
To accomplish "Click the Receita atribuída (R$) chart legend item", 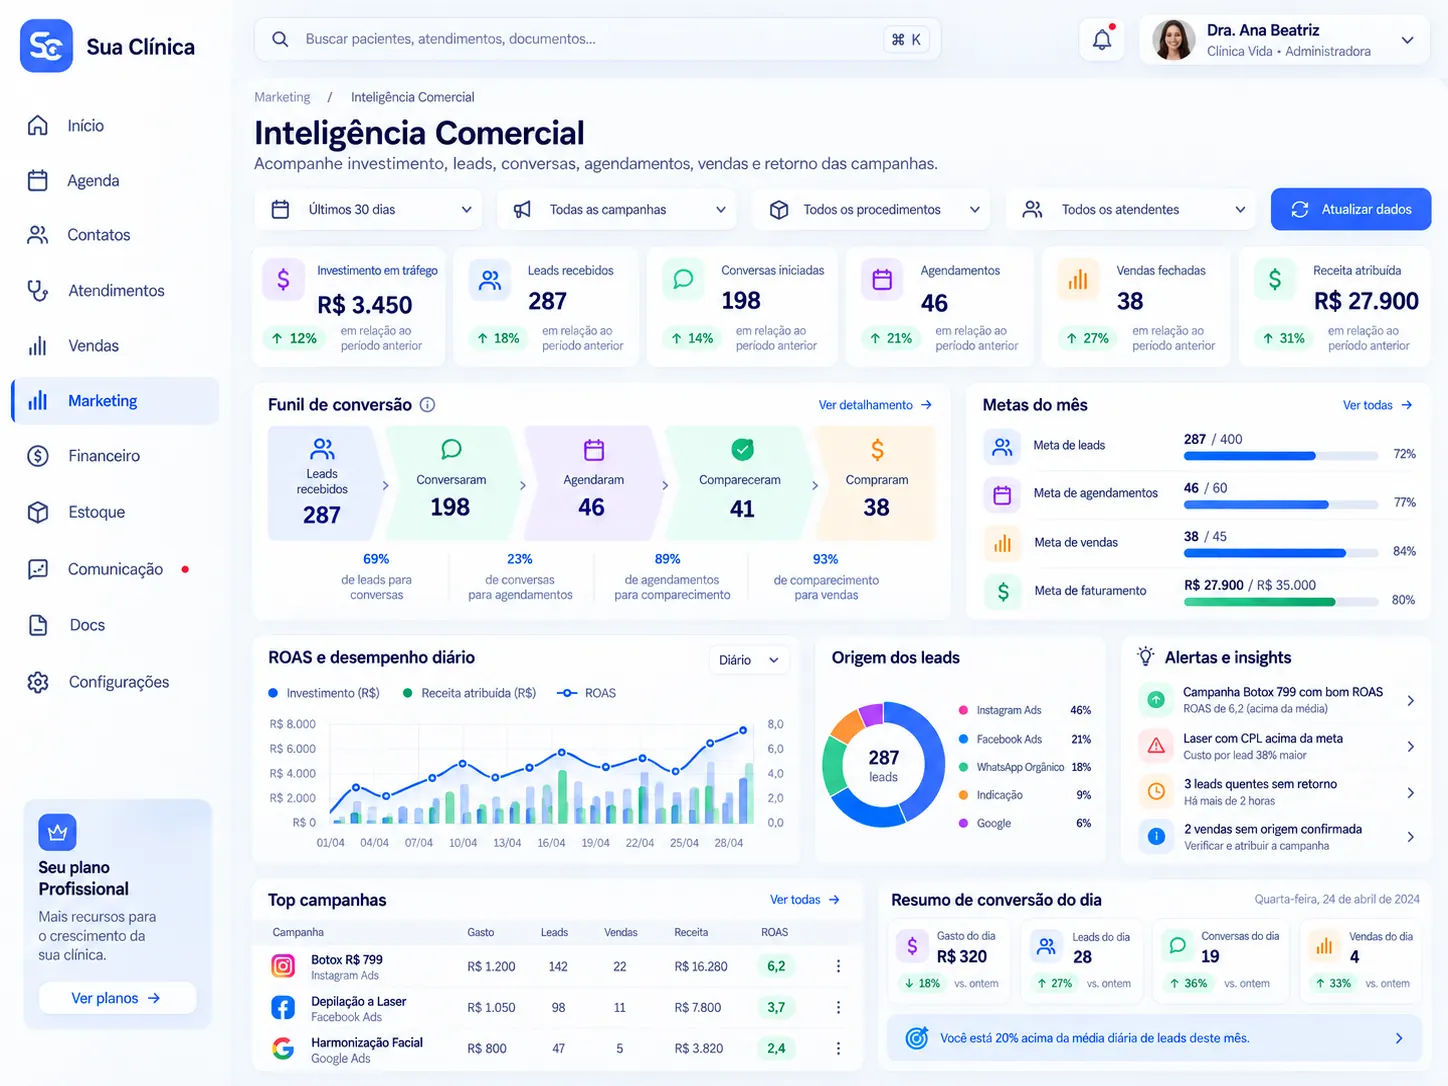I will pos(469,693).
